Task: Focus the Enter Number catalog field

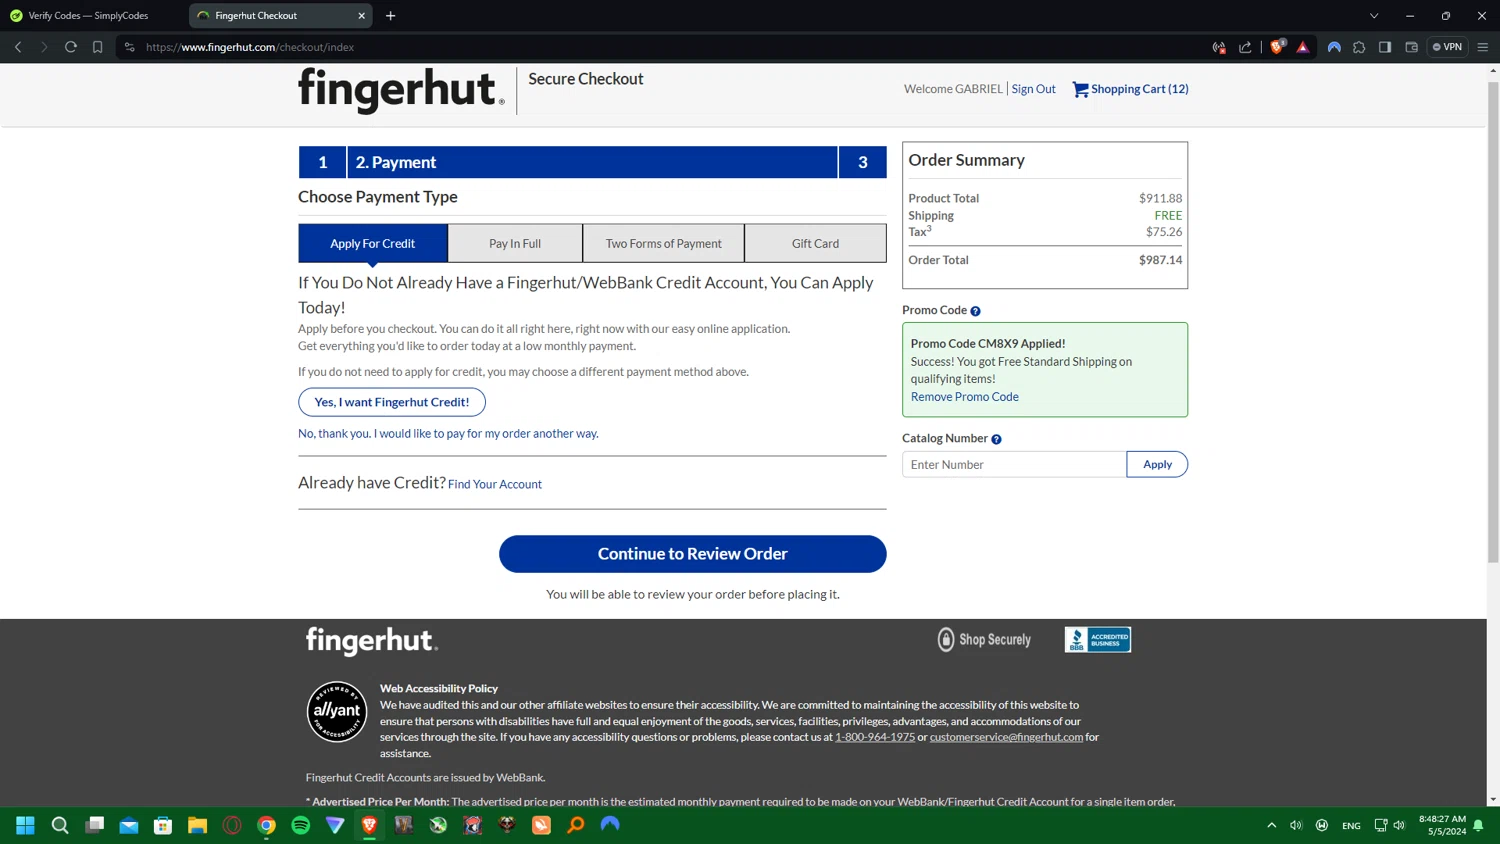Action: (x=1014, y=464)
